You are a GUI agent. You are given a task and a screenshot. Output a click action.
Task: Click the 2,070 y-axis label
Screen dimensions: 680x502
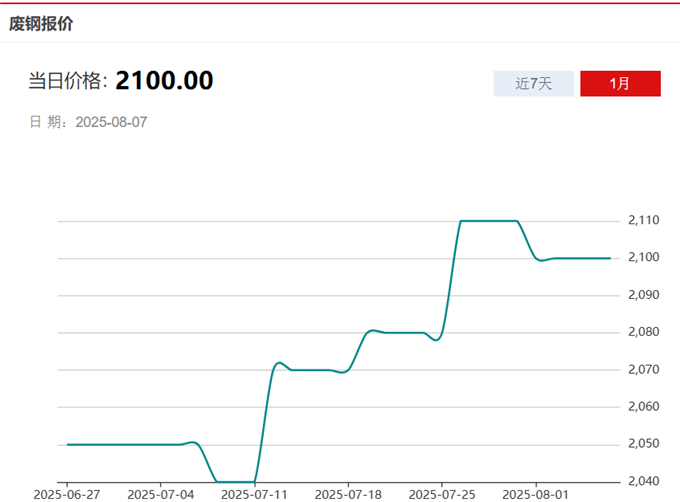(645, 370)
